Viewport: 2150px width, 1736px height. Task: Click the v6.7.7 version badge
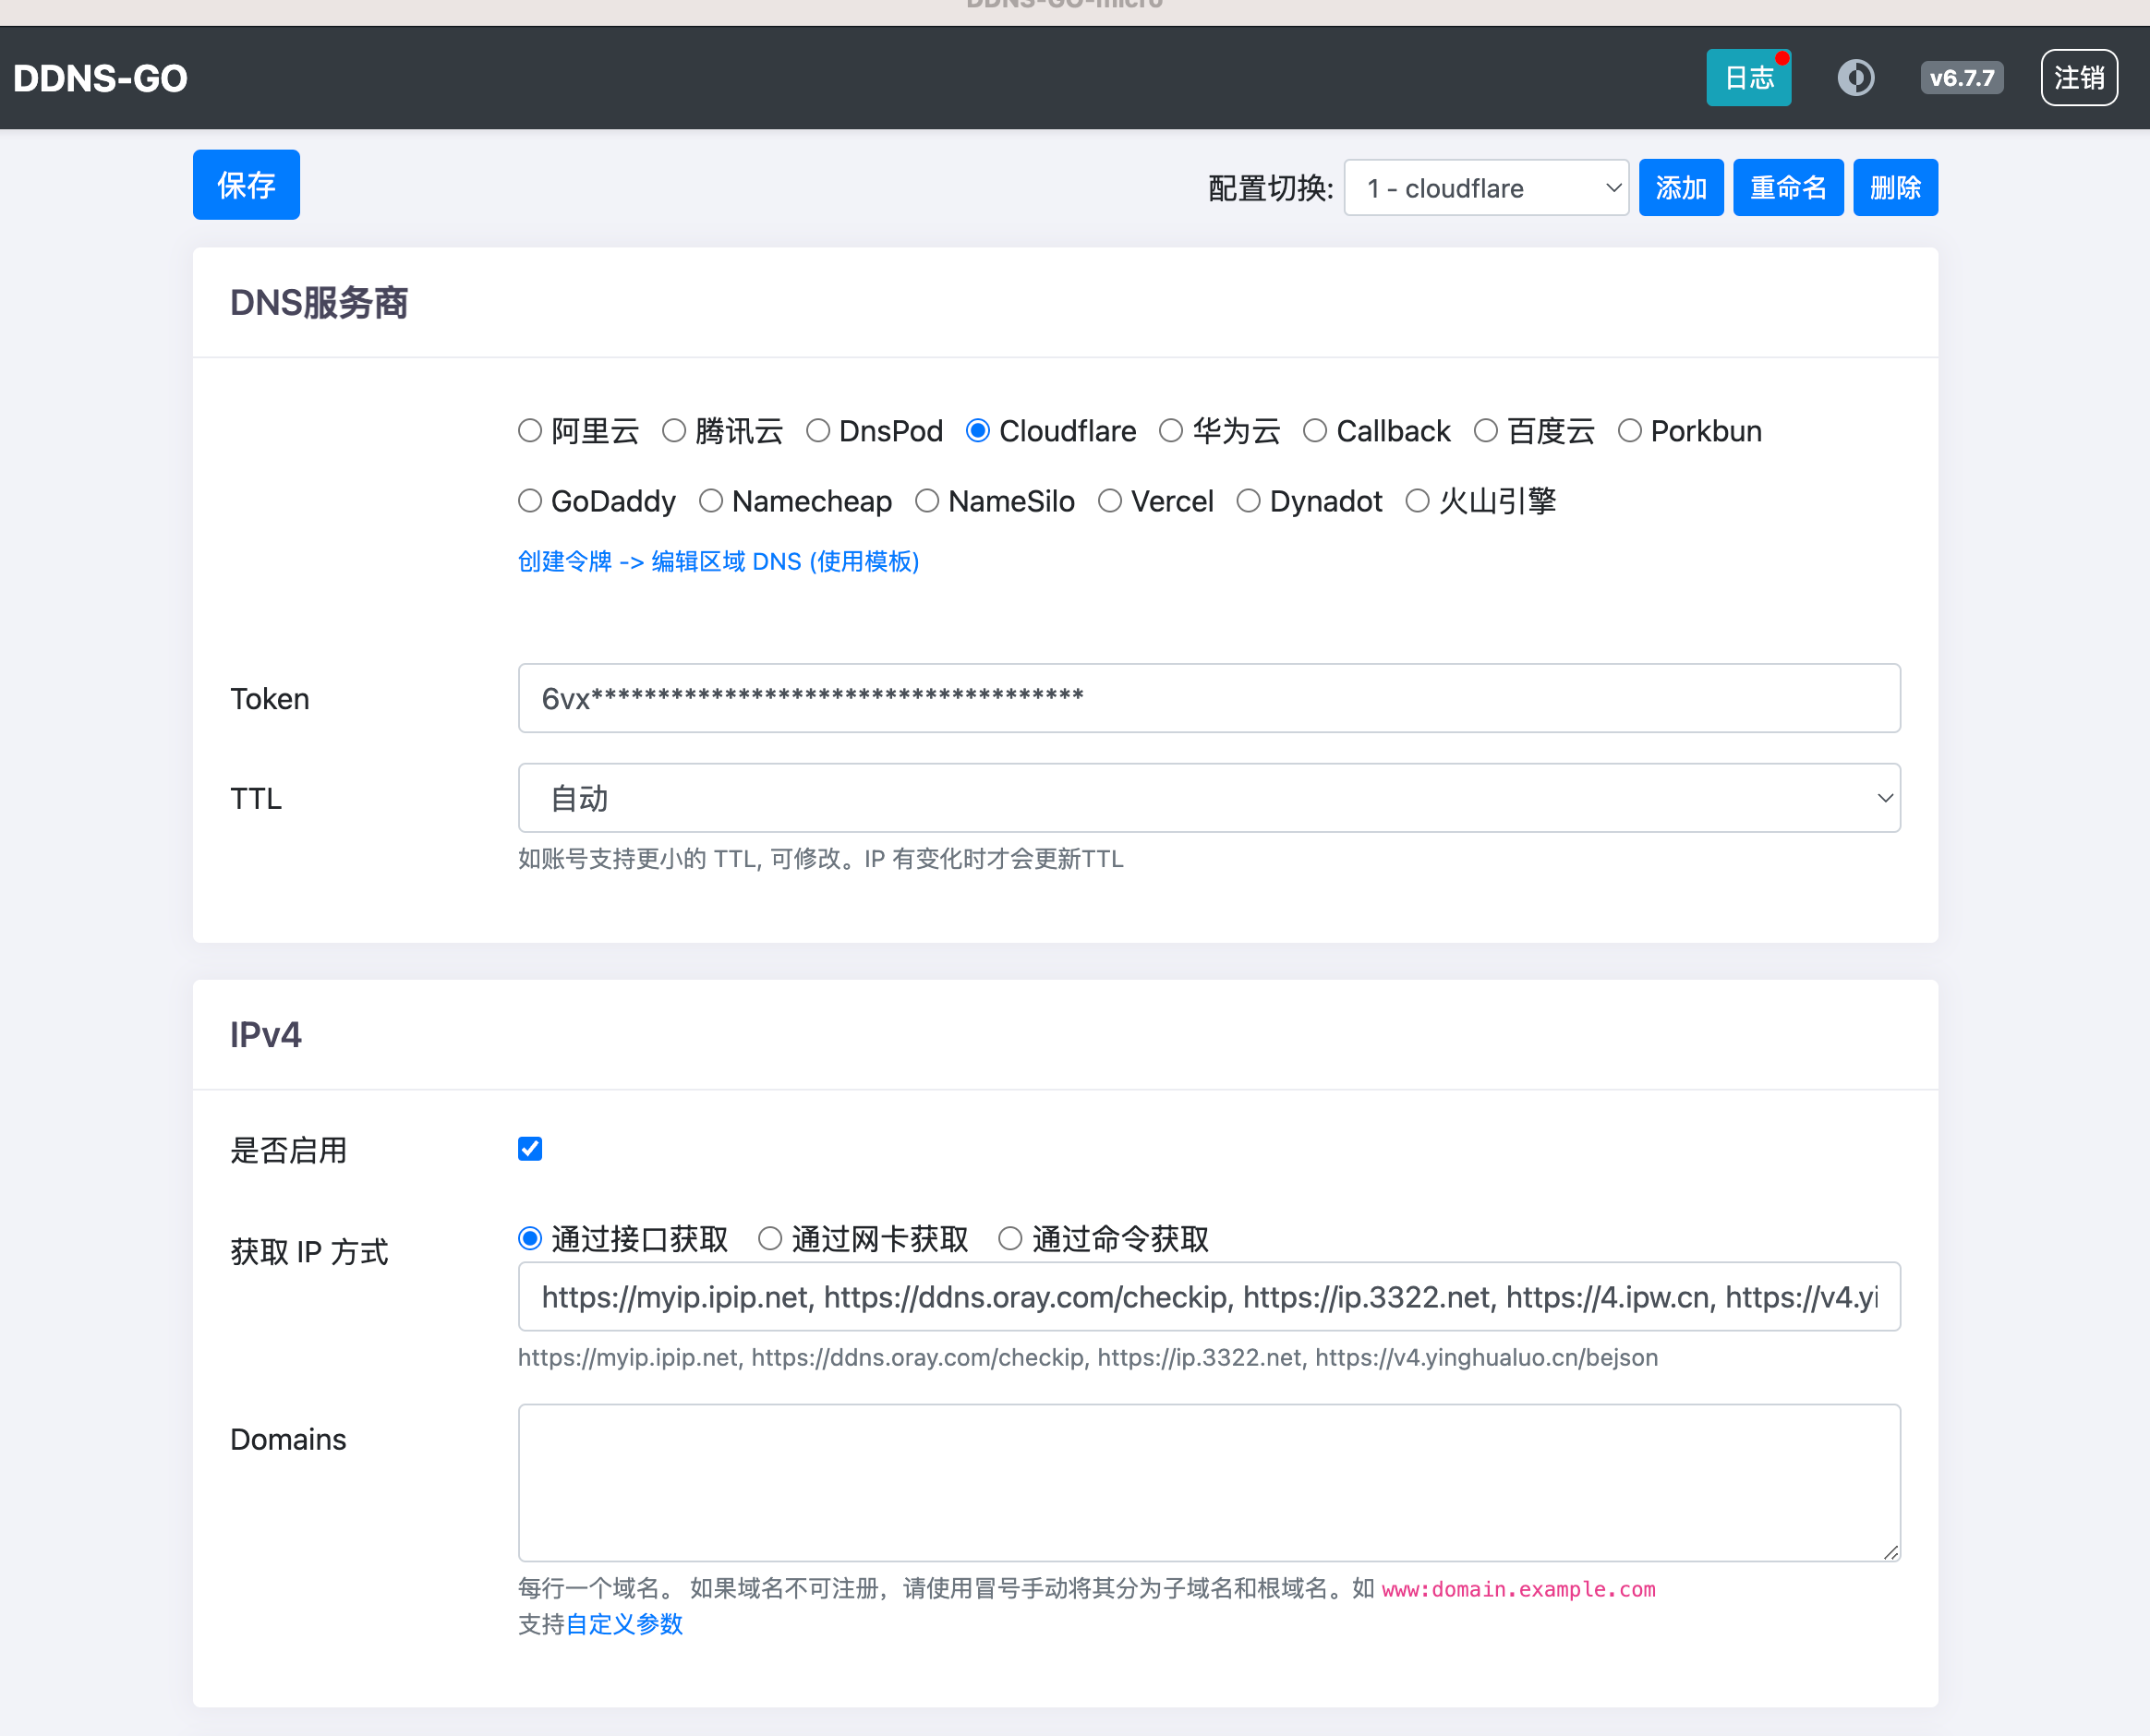point(1962,77)
